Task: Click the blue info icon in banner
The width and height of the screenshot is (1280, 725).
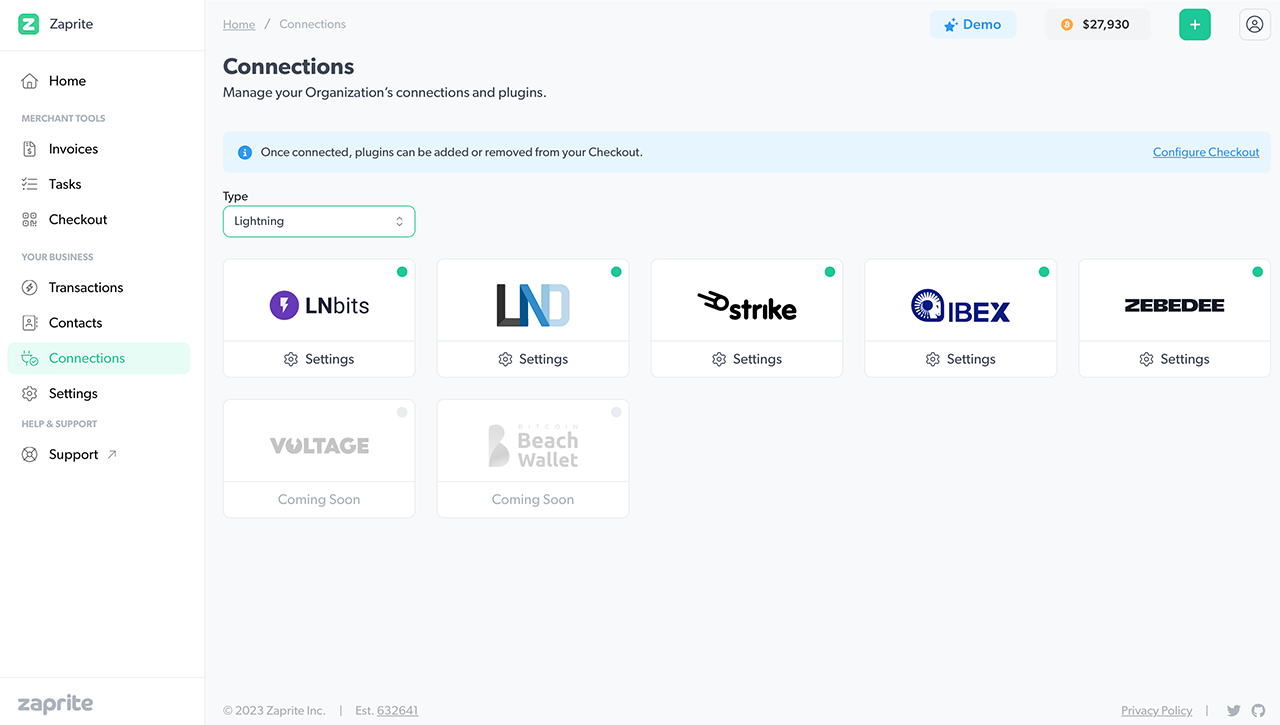Action: [244, 153]
